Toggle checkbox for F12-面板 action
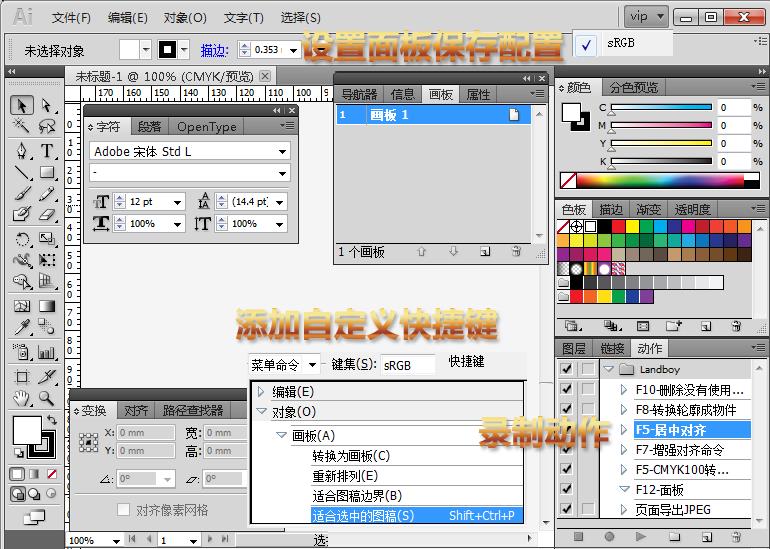 pos(566,489)
